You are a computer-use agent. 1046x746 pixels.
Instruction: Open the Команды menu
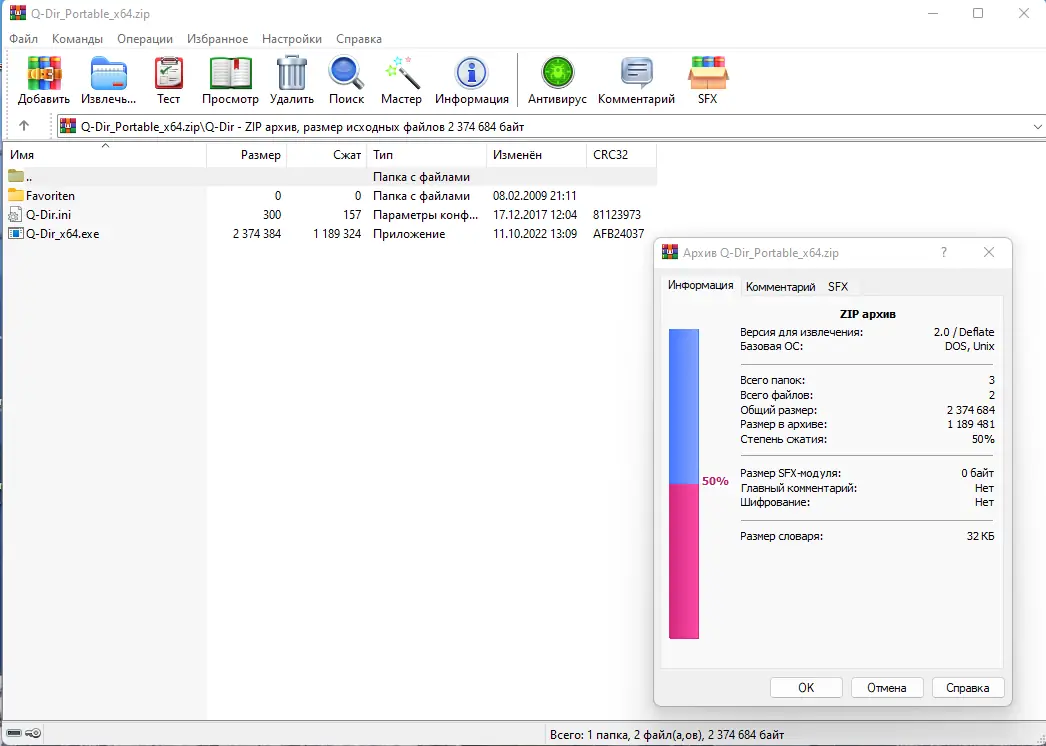click(77, 39)
